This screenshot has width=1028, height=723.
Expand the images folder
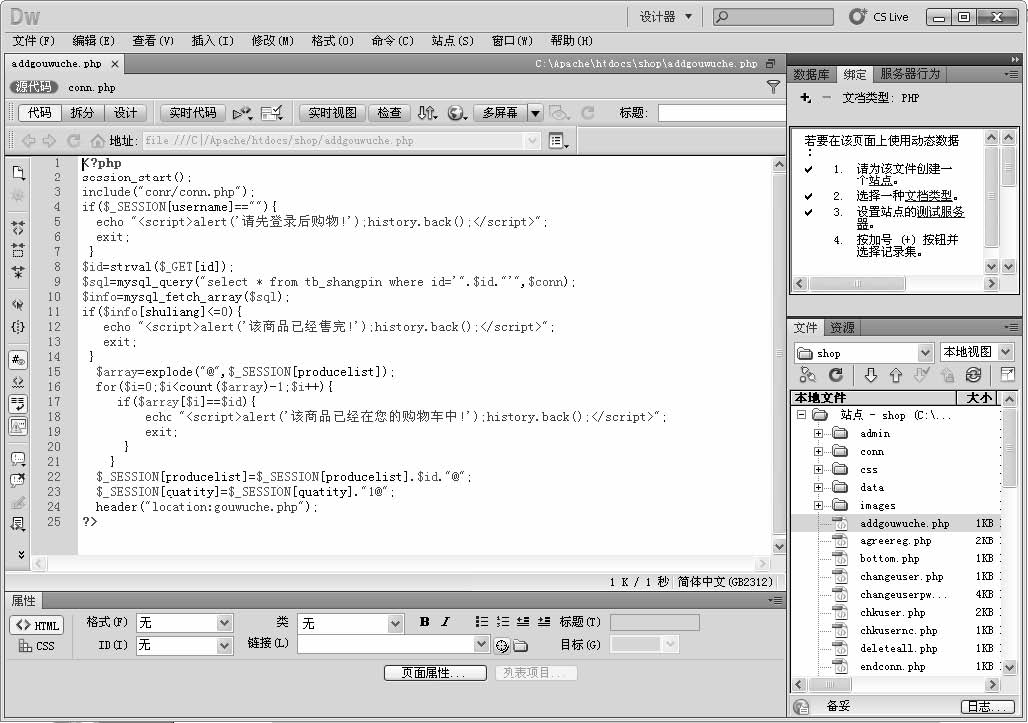click(x=818, y=505)
